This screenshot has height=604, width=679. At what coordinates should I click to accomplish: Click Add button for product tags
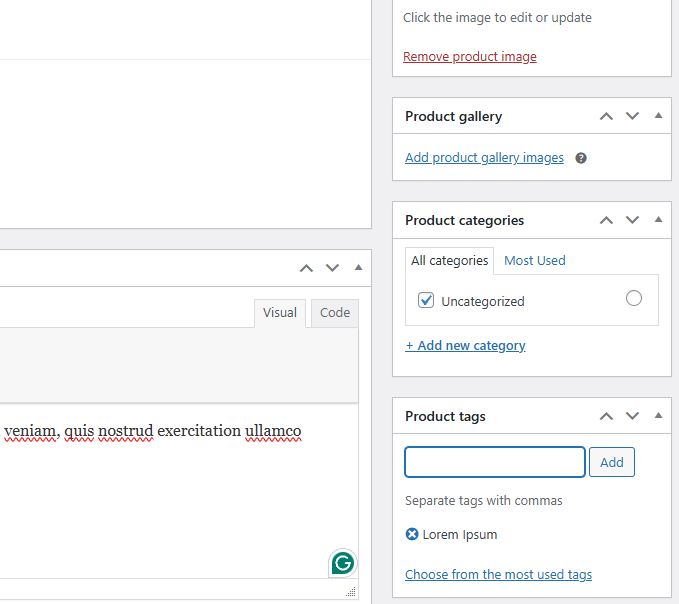click(611, 462)
